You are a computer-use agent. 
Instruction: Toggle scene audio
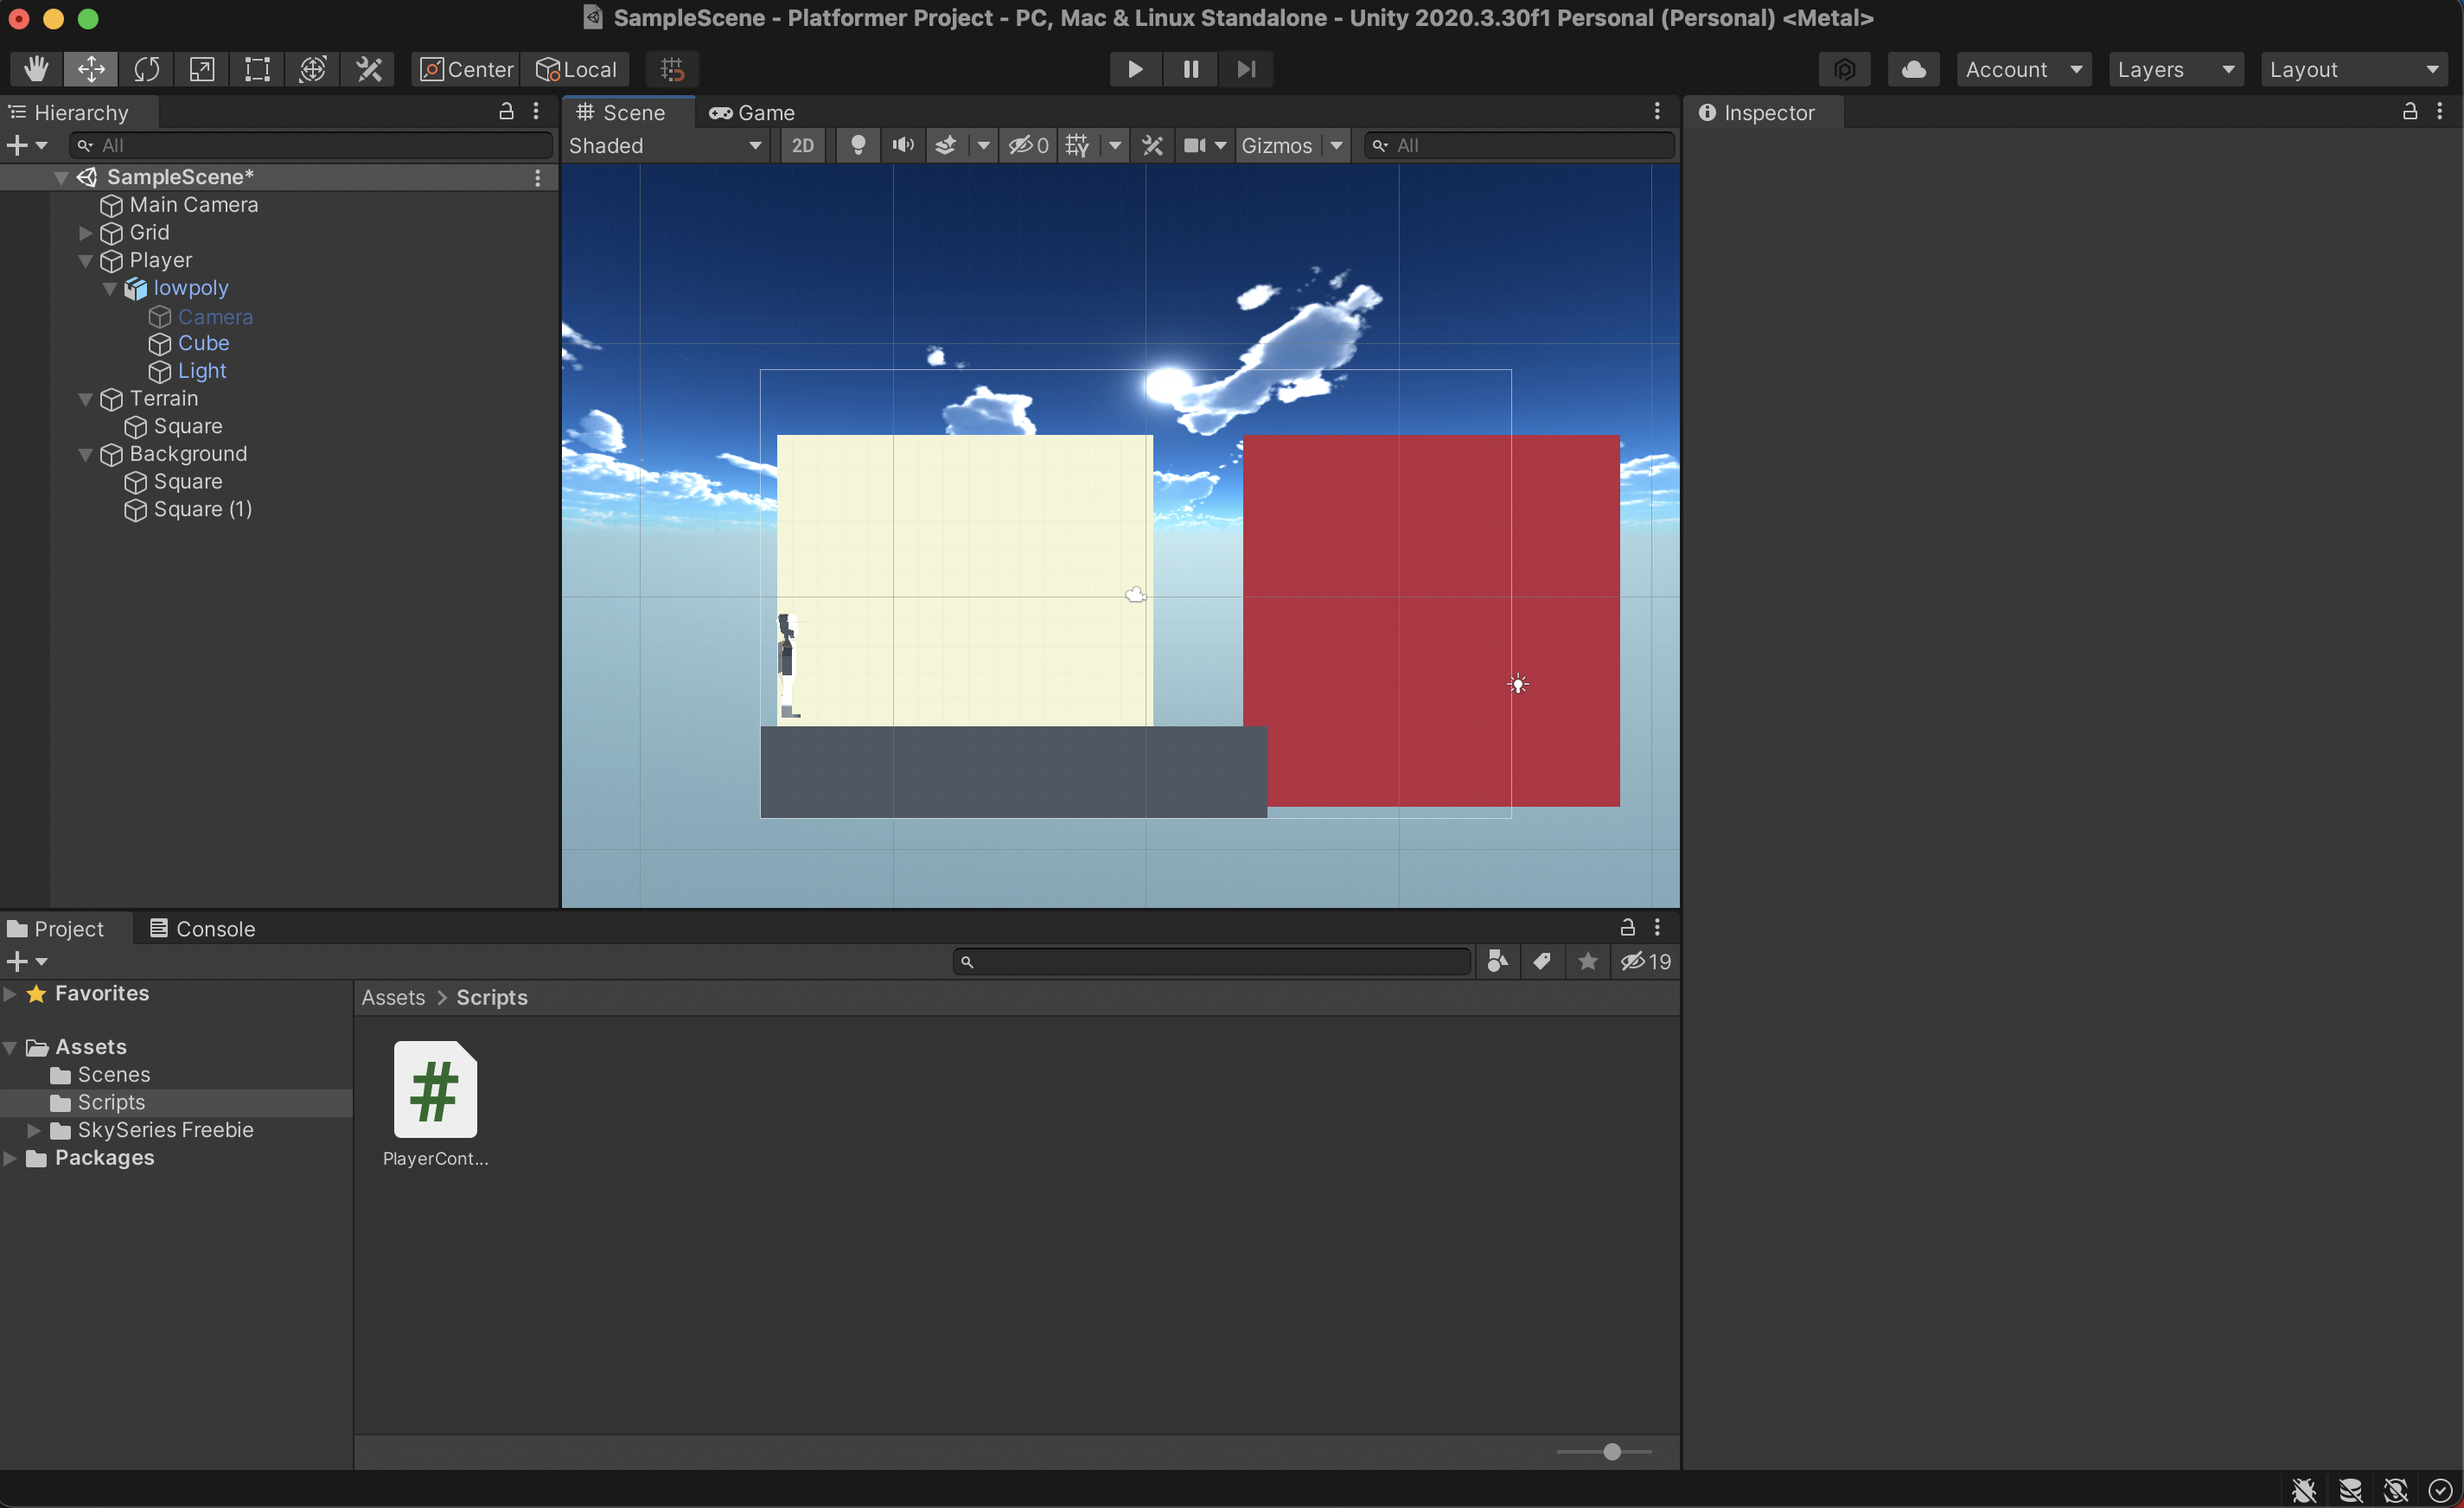pos(903,146)
